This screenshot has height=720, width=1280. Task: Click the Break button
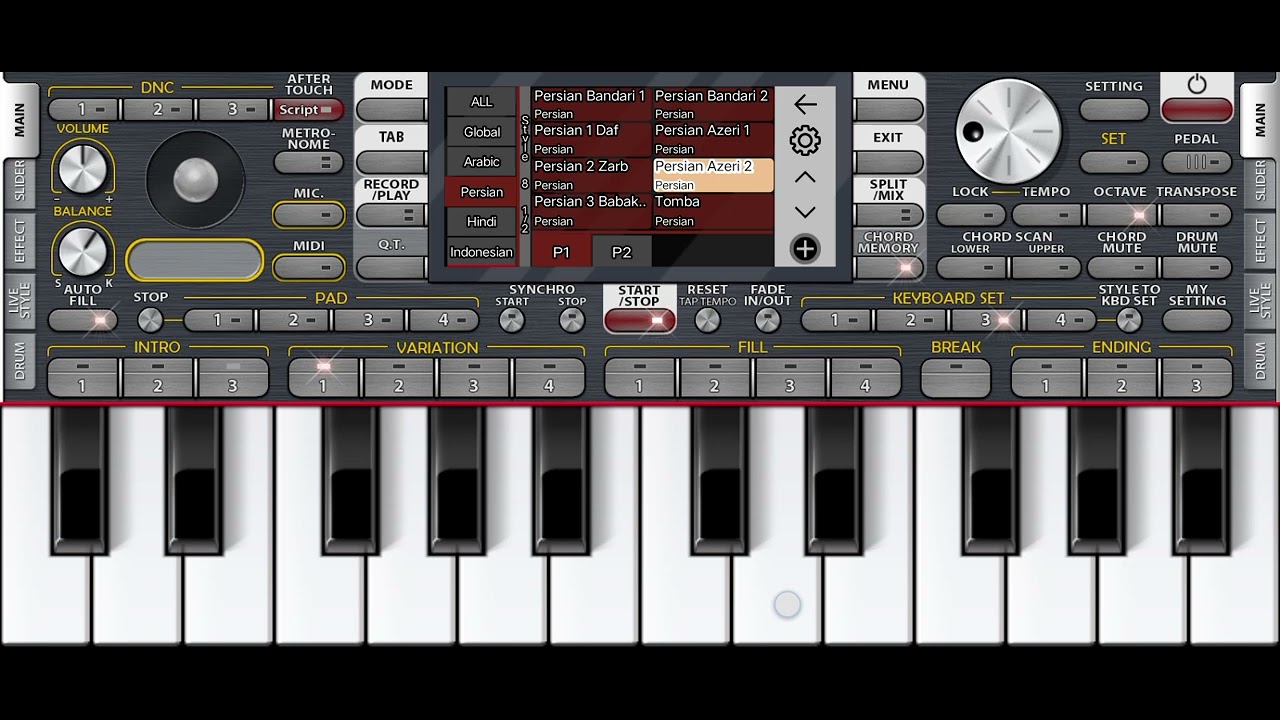(x=956, y=377)
